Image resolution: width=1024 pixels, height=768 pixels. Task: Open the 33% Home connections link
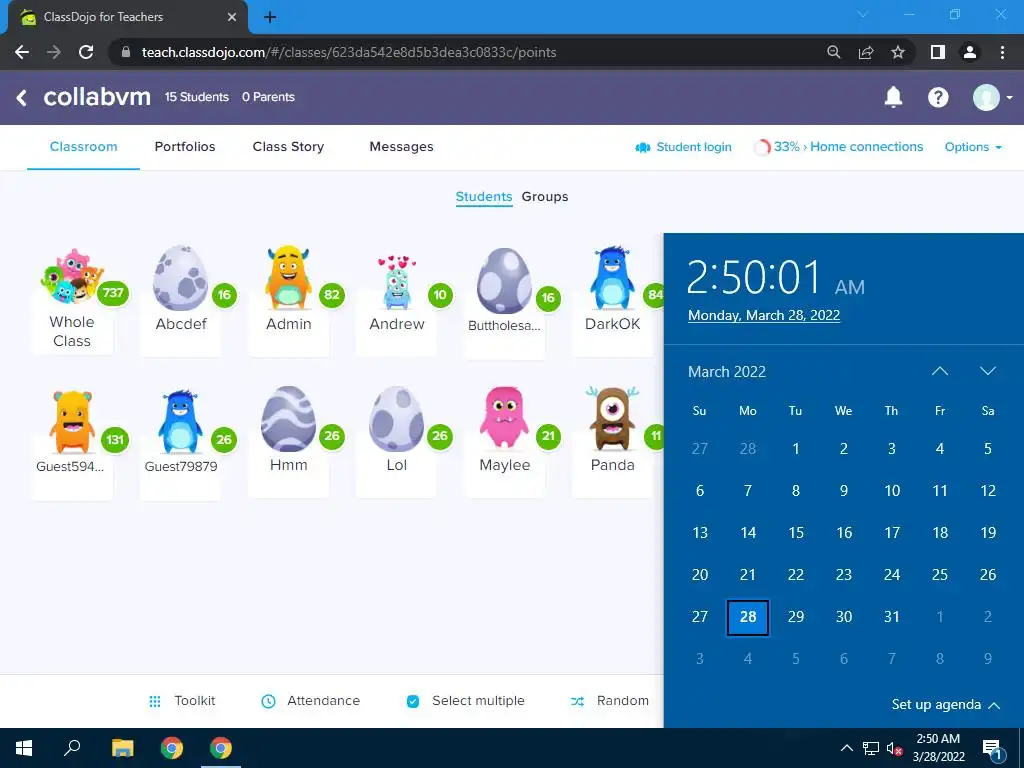click(x=839, y=147)
